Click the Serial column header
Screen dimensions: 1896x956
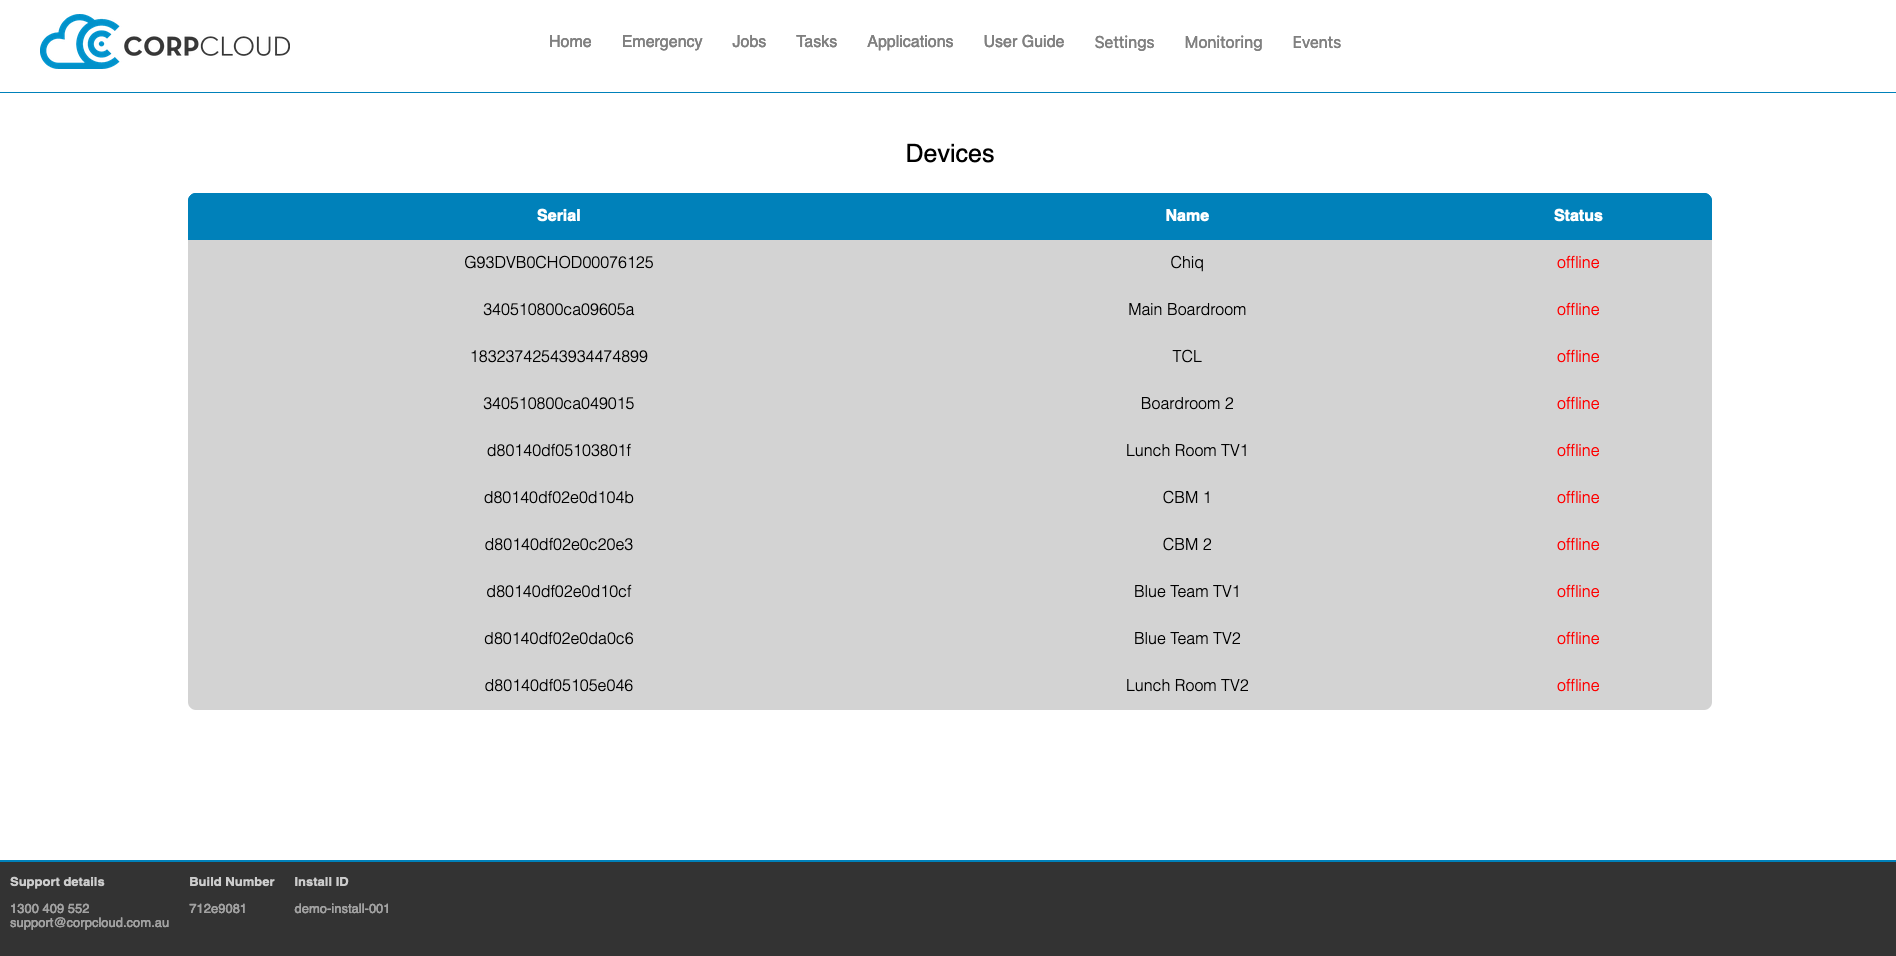tap(558, 216)
